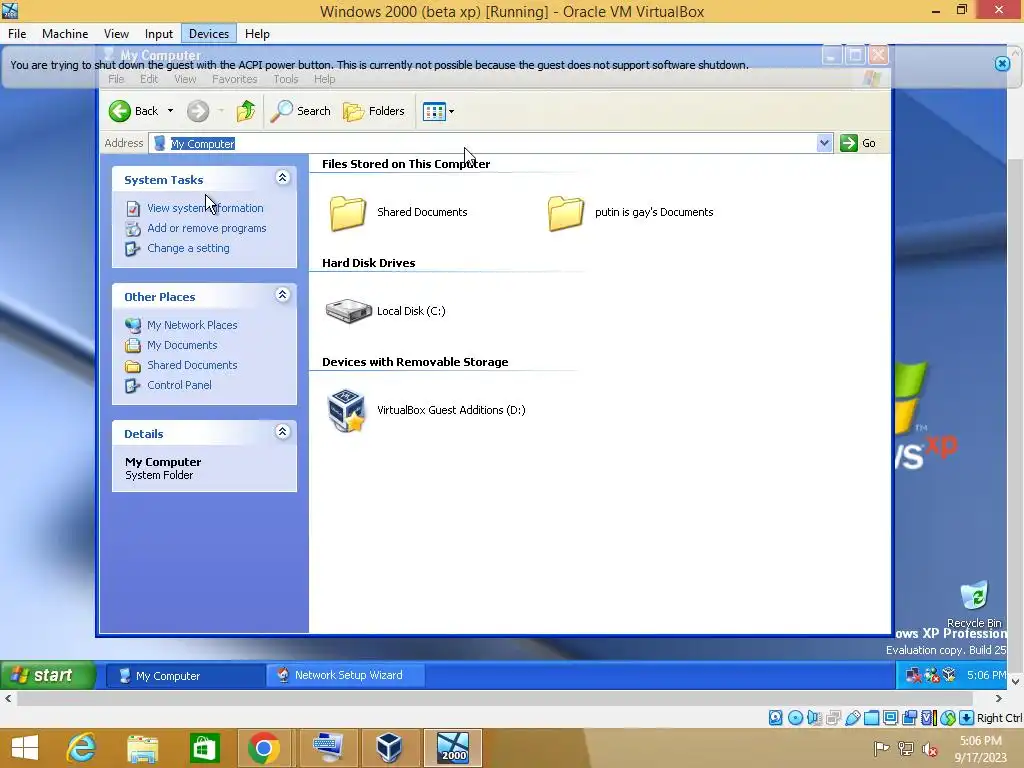Launch Internet Explorer from host taskbar
This screenshot has height=768, width=1024.
[82, 748]
